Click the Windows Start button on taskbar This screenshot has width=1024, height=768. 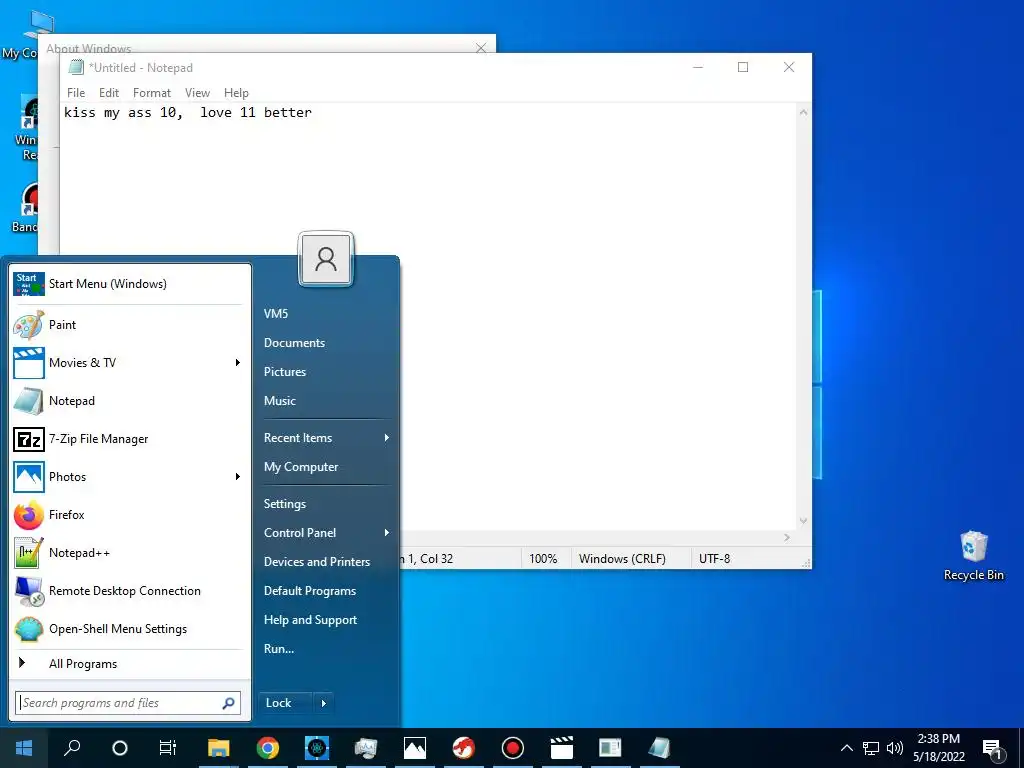click(24, 748)
